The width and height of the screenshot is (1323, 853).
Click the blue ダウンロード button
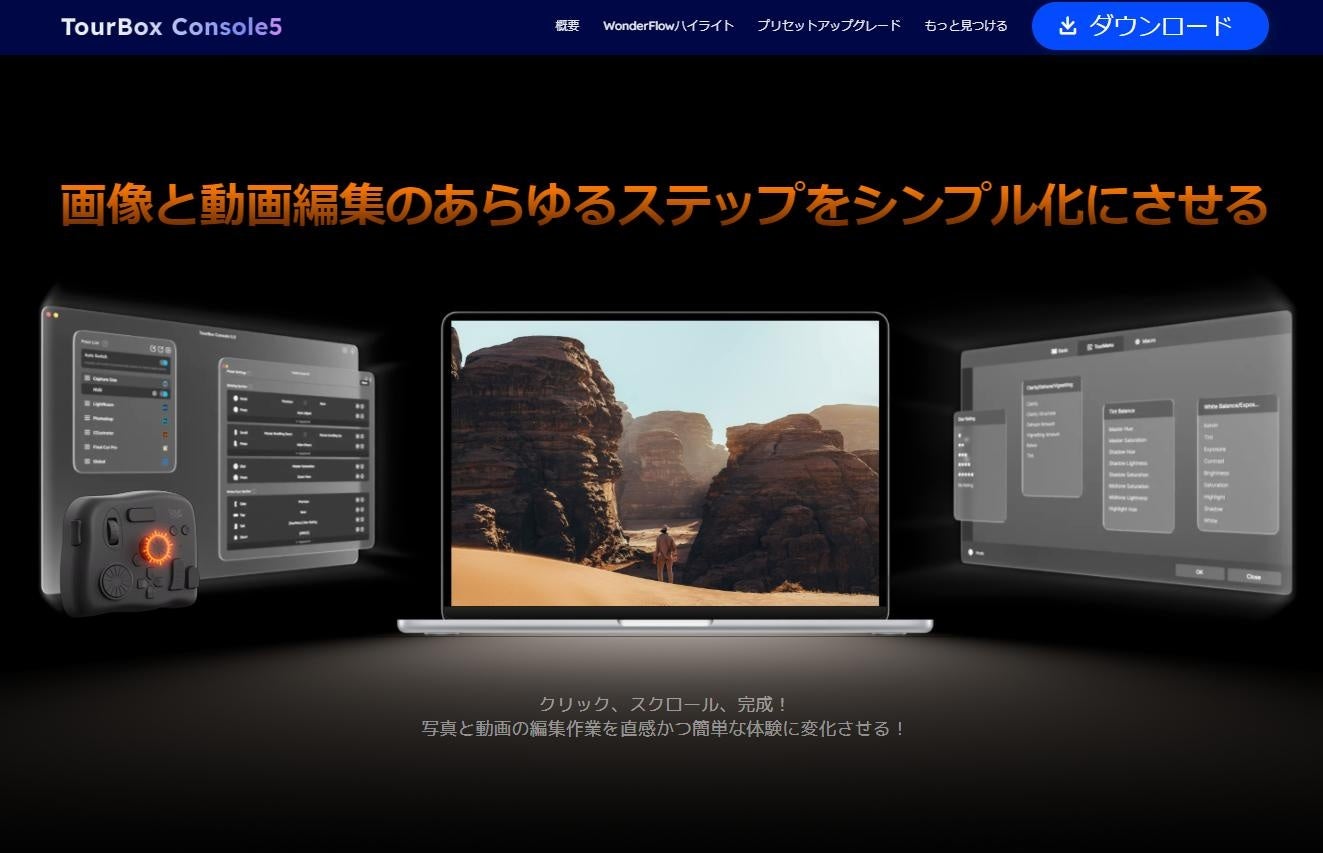(x=1150, y=26)
